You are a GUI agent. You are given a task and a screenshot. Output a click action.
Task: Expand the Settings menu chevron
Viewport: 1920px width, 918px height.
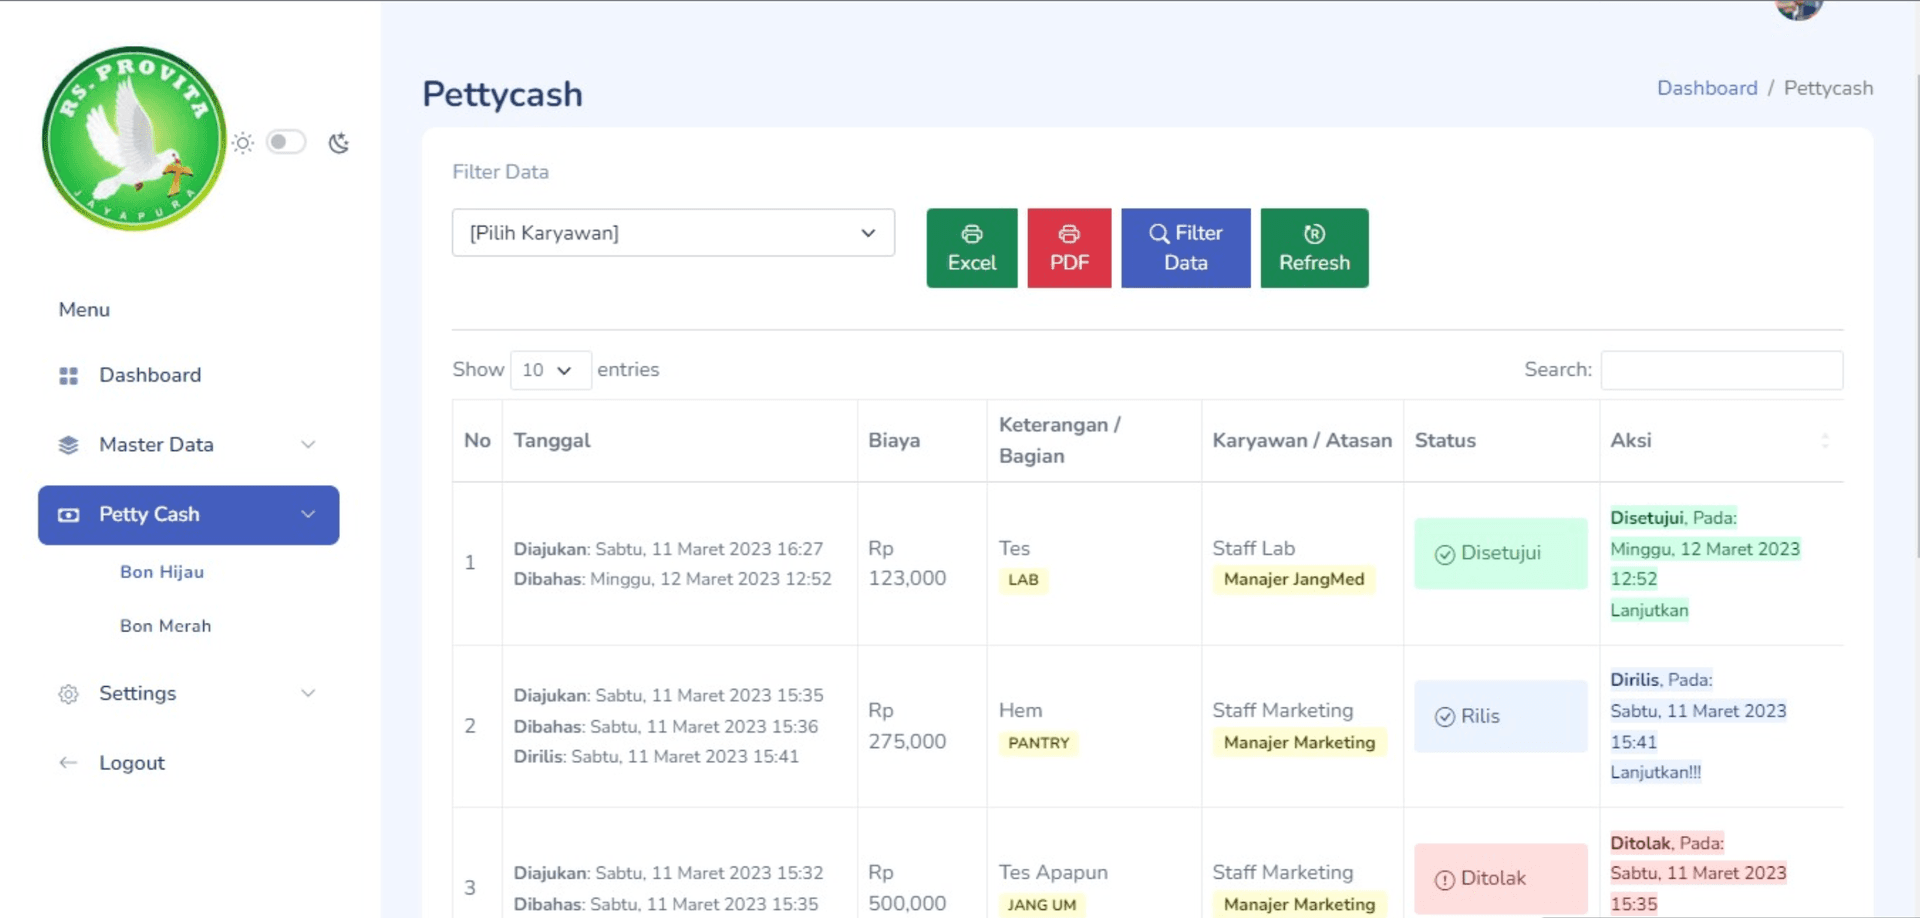[308, 693]
